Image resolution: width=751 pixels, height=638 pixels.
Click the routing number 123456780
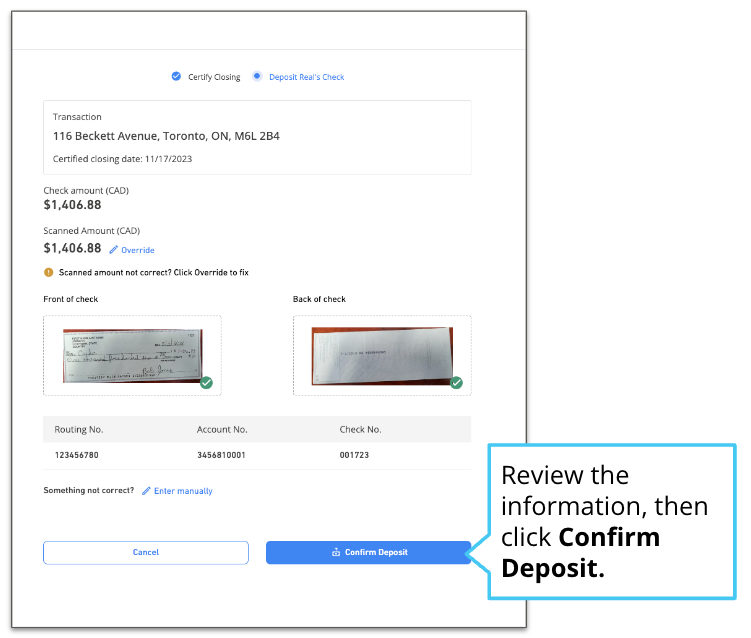(77, 455)
